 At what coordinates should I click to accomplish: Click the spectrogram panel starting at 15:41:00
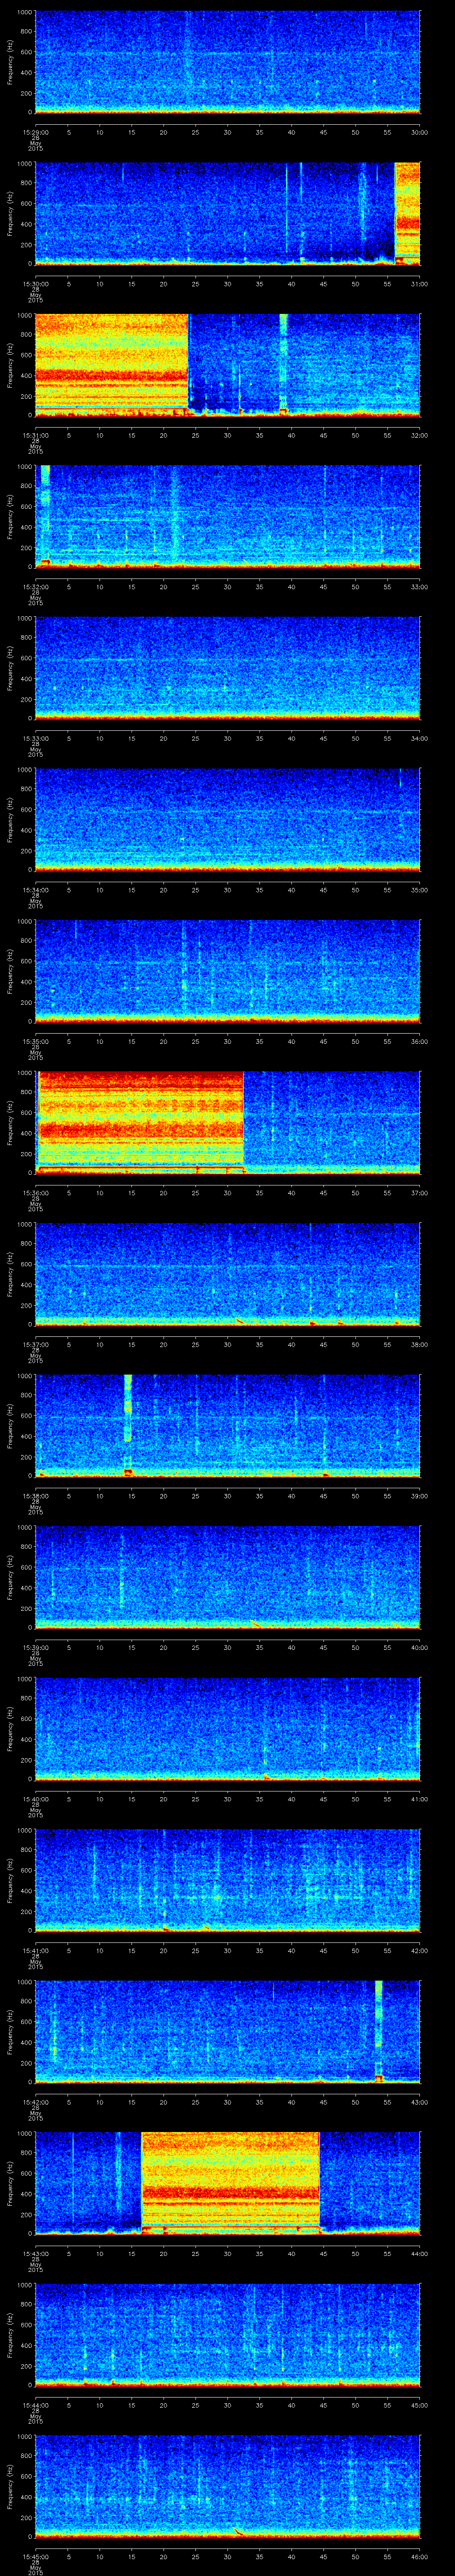point(227,1880)
